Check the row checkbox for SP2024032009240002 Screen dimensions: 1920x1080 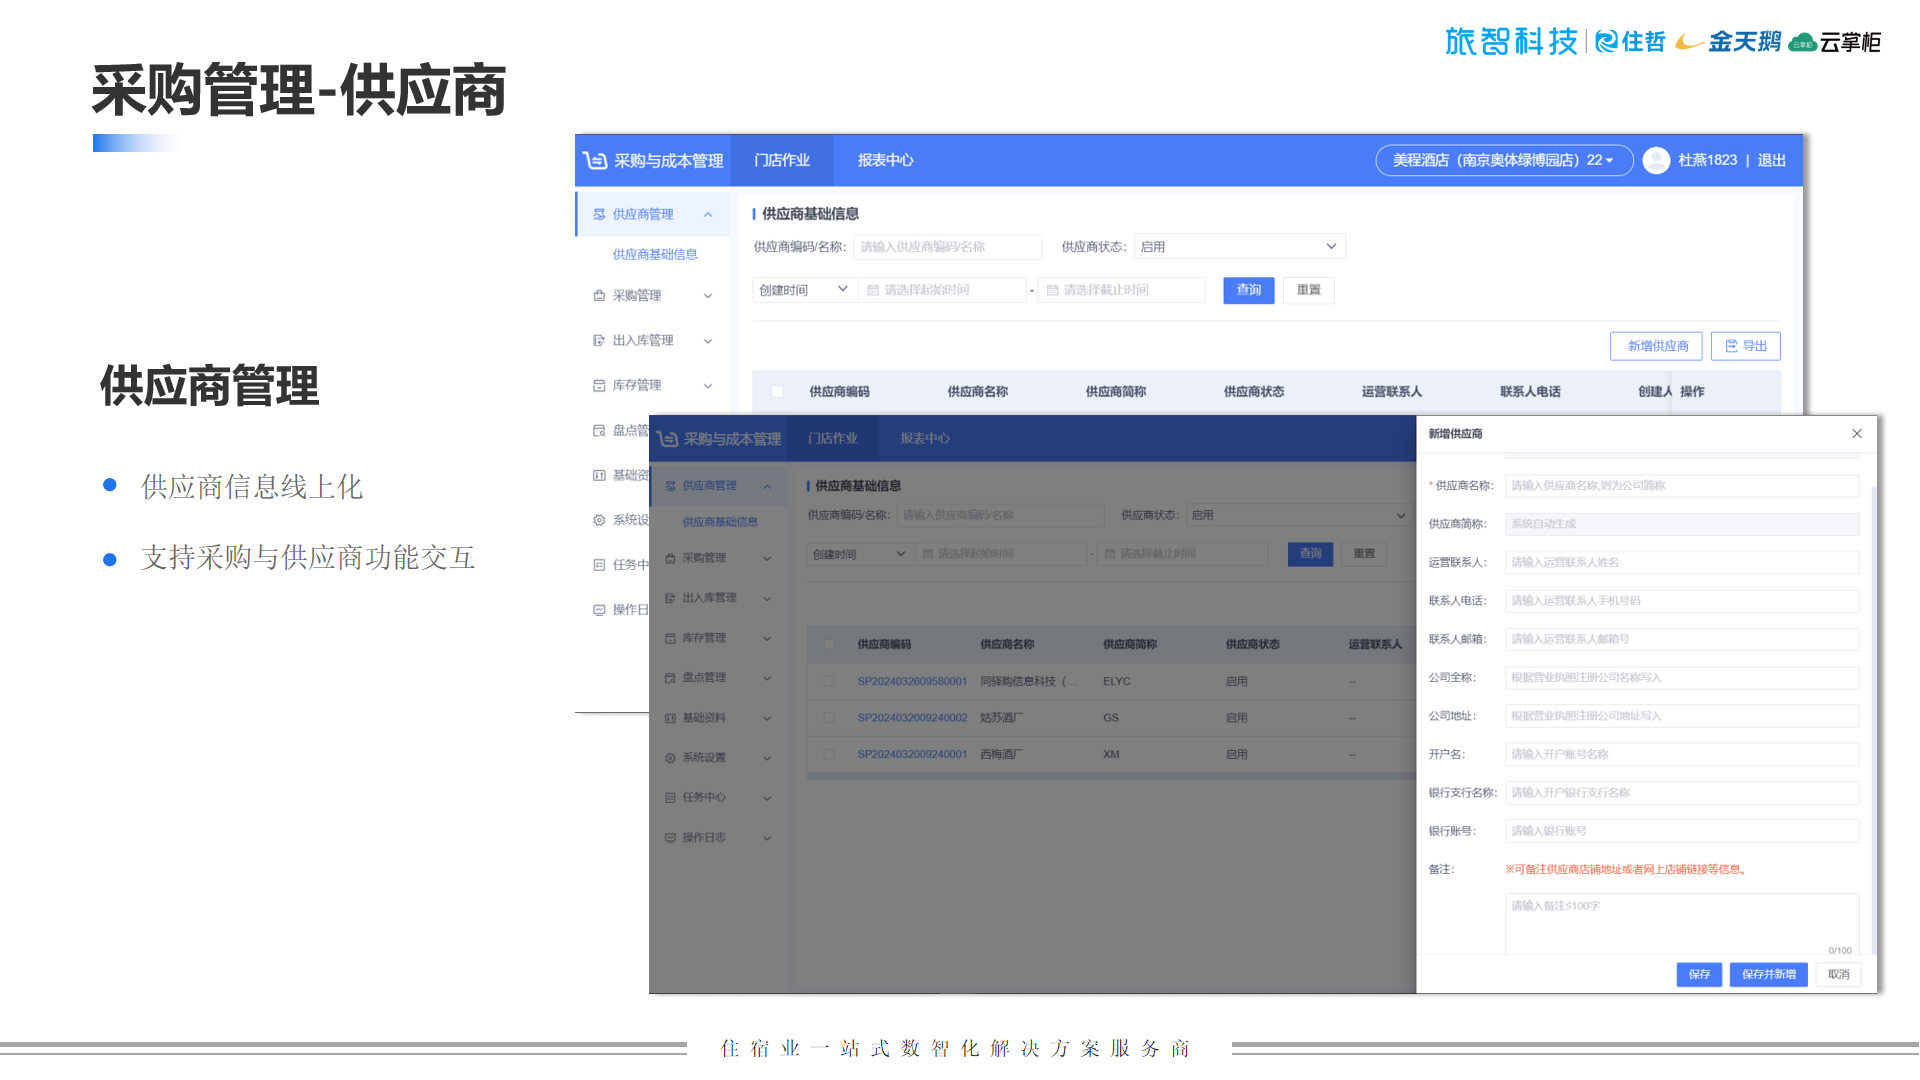pyautogui.click(x=829, y=718)
